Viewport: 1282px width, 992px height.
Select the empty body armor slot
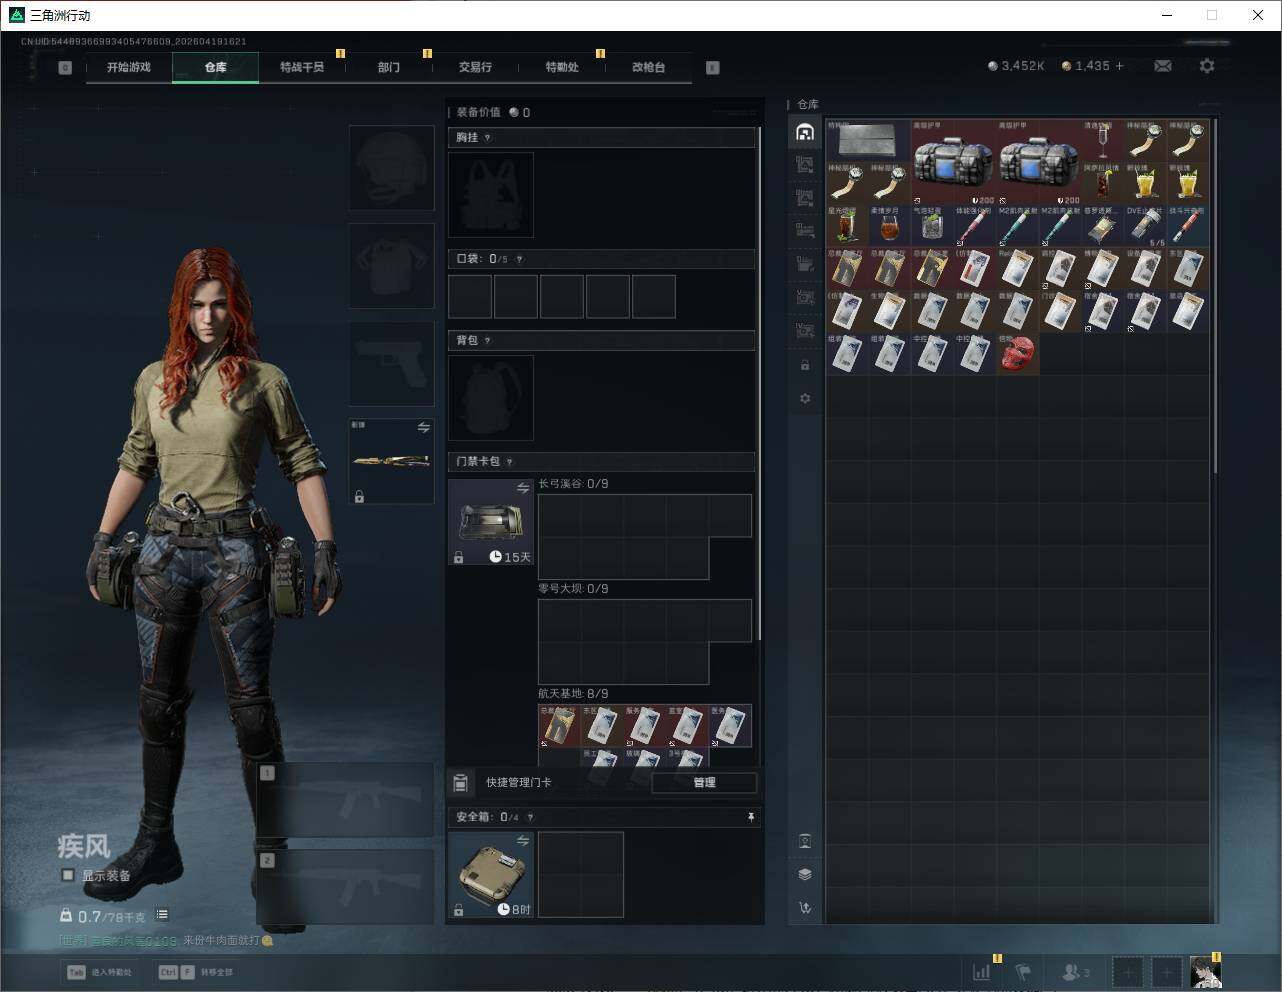(392, 266)
